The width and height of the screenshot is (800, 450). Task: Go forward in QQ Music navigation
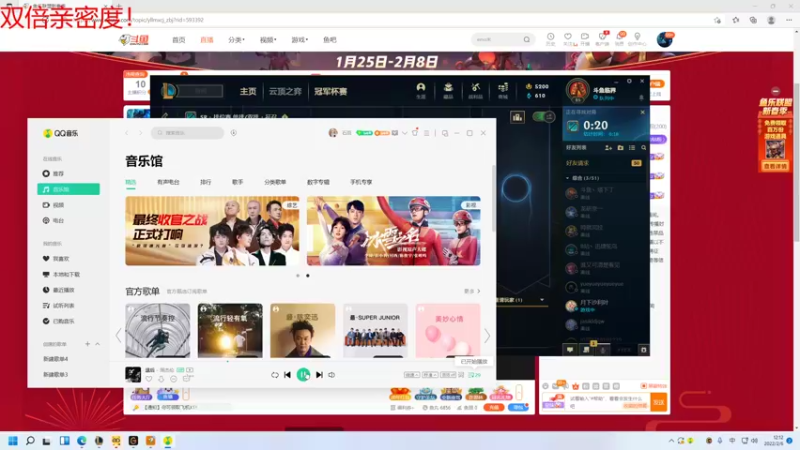140,133
